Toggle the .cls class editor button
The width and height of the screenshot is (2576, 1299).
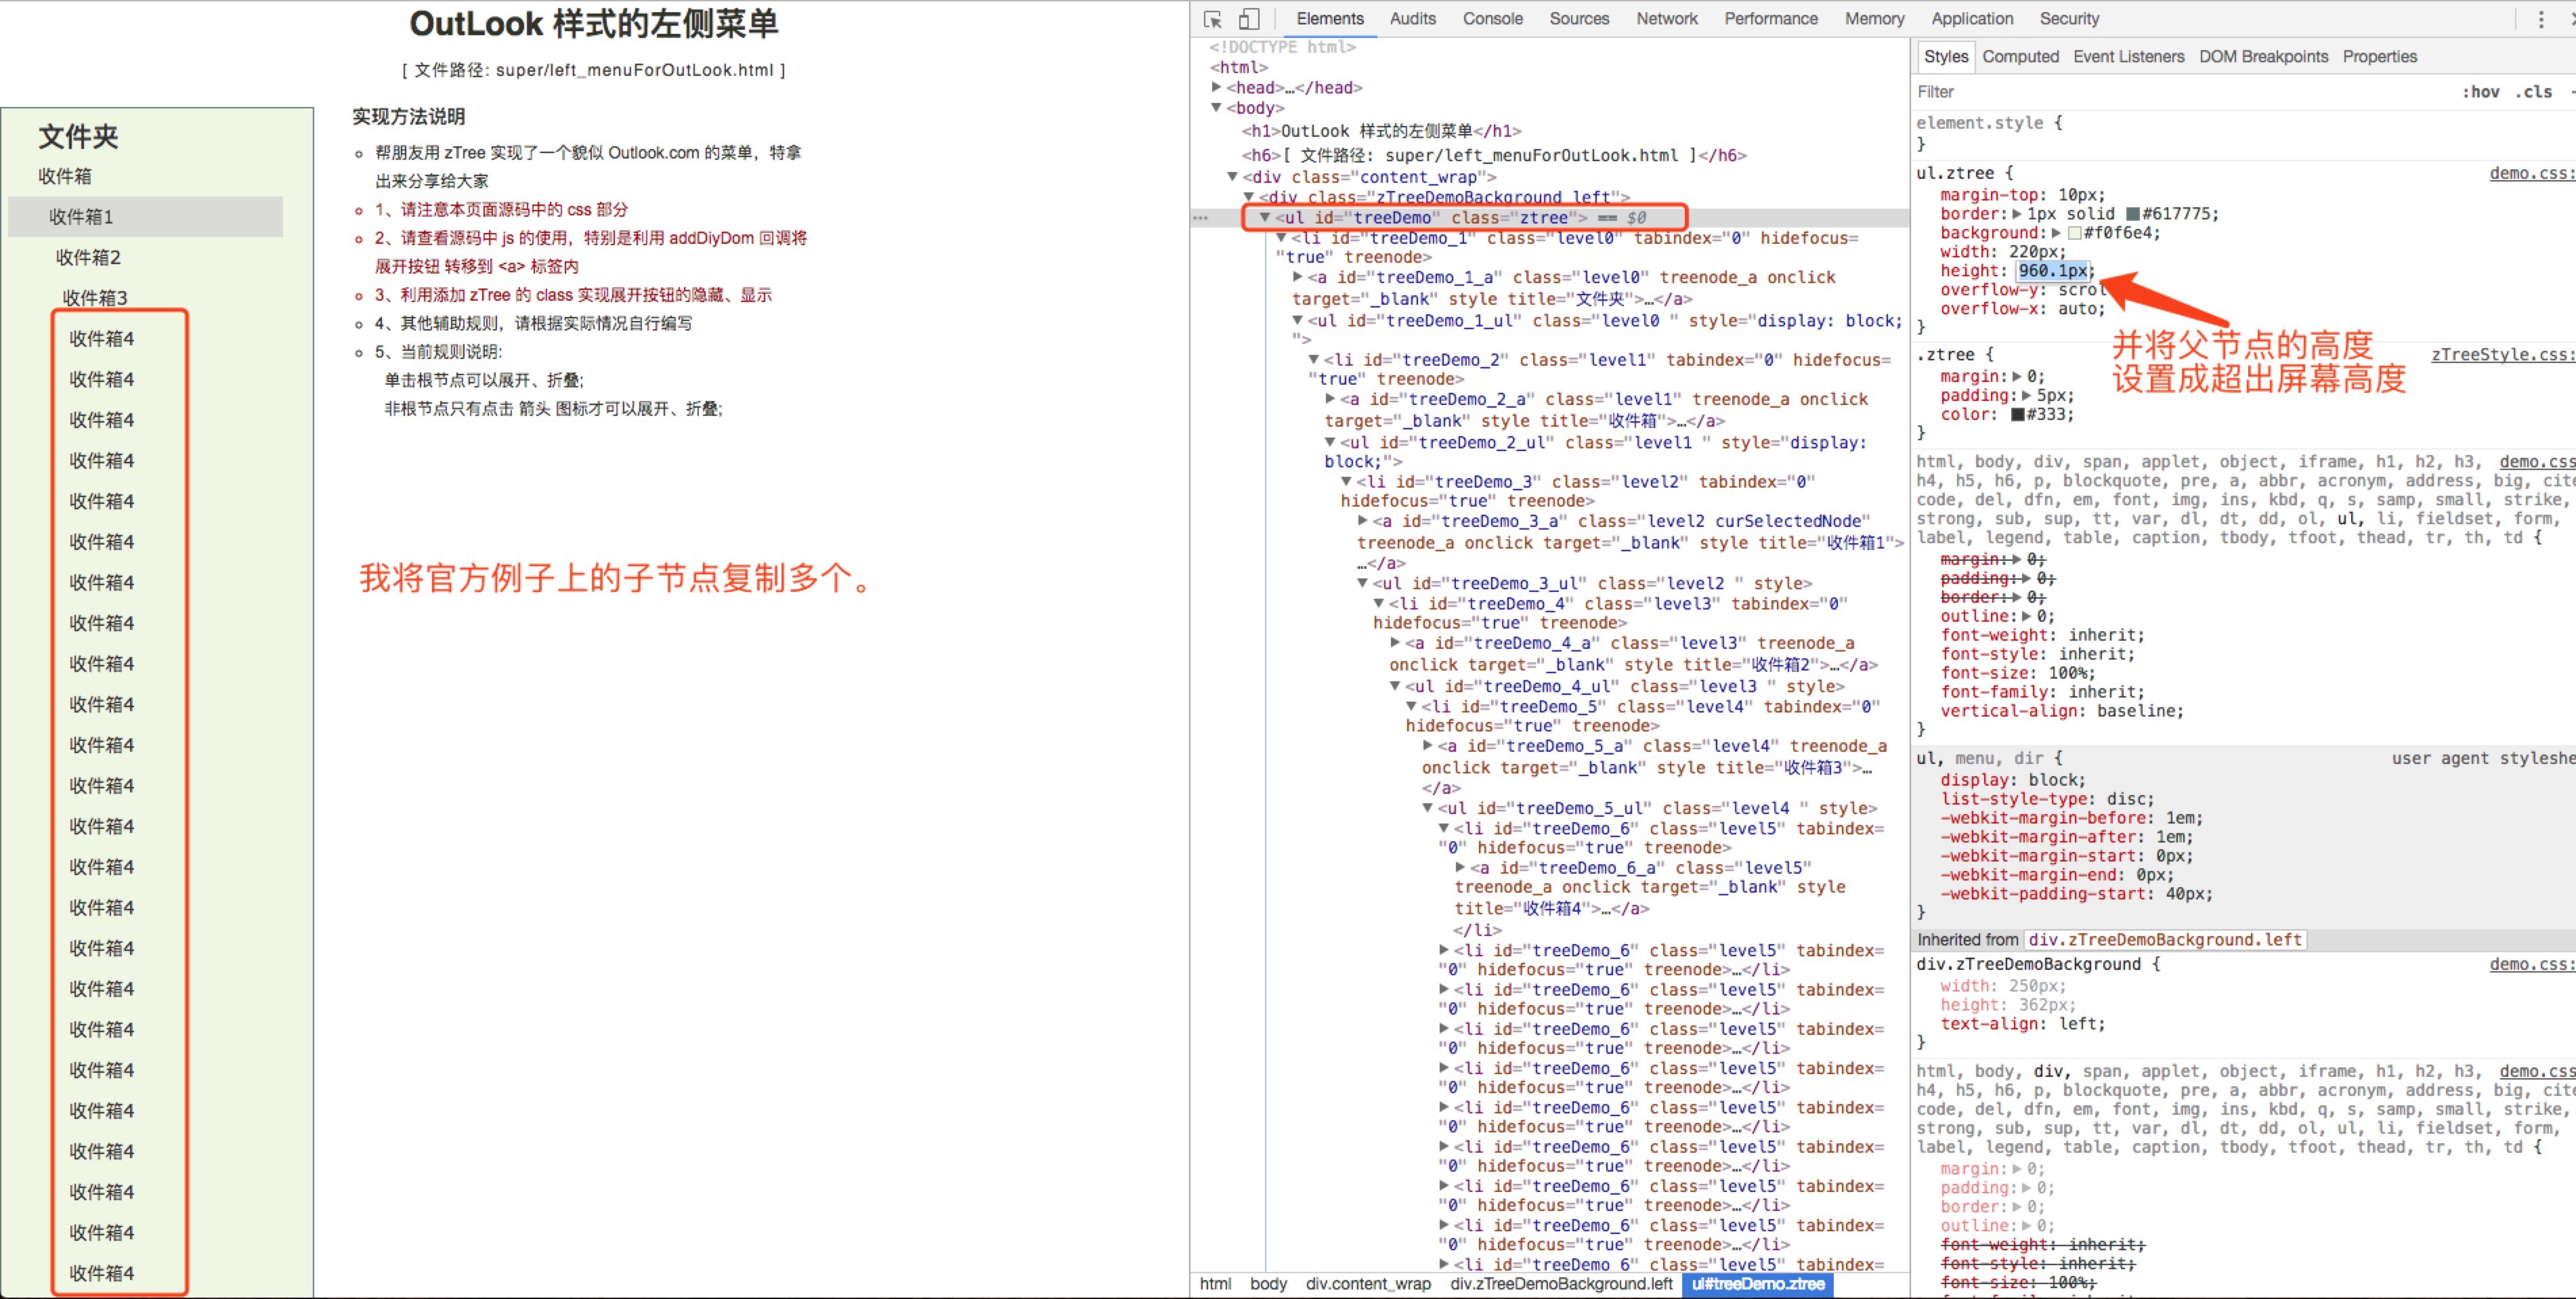[2533, 92]
